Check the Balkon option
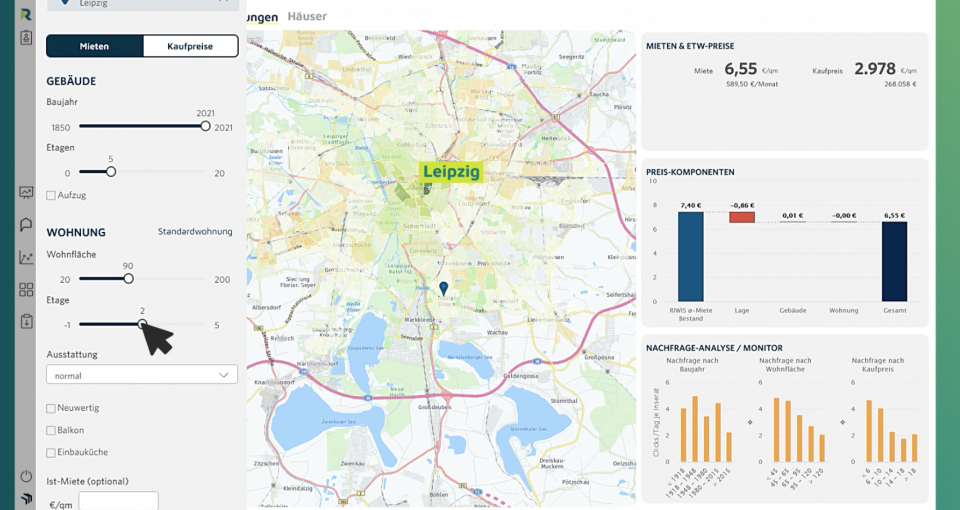Image resolution: width=960 pixels, height=510 pixels. pyautogui.click(x=51, y=430)
